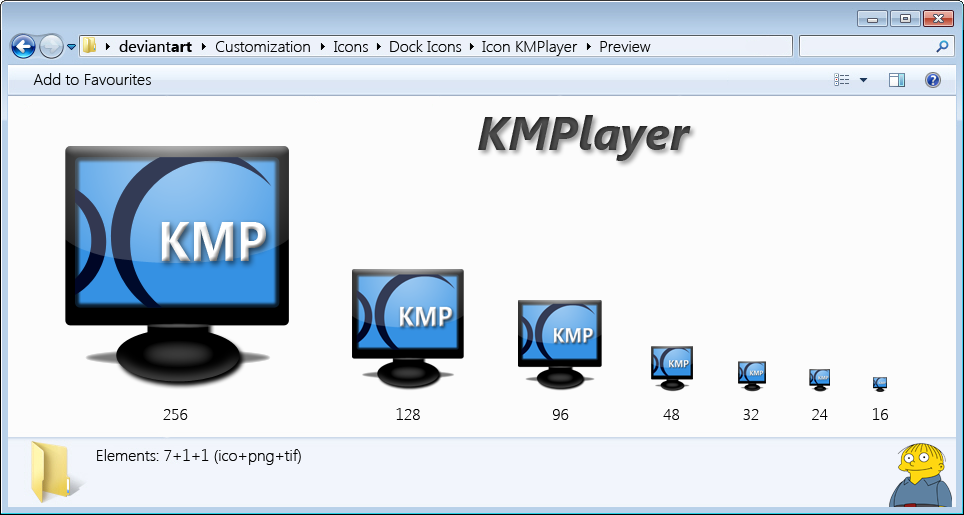
Task: Select the 96 size KMPlayer icon
Action: coord(559,344)
